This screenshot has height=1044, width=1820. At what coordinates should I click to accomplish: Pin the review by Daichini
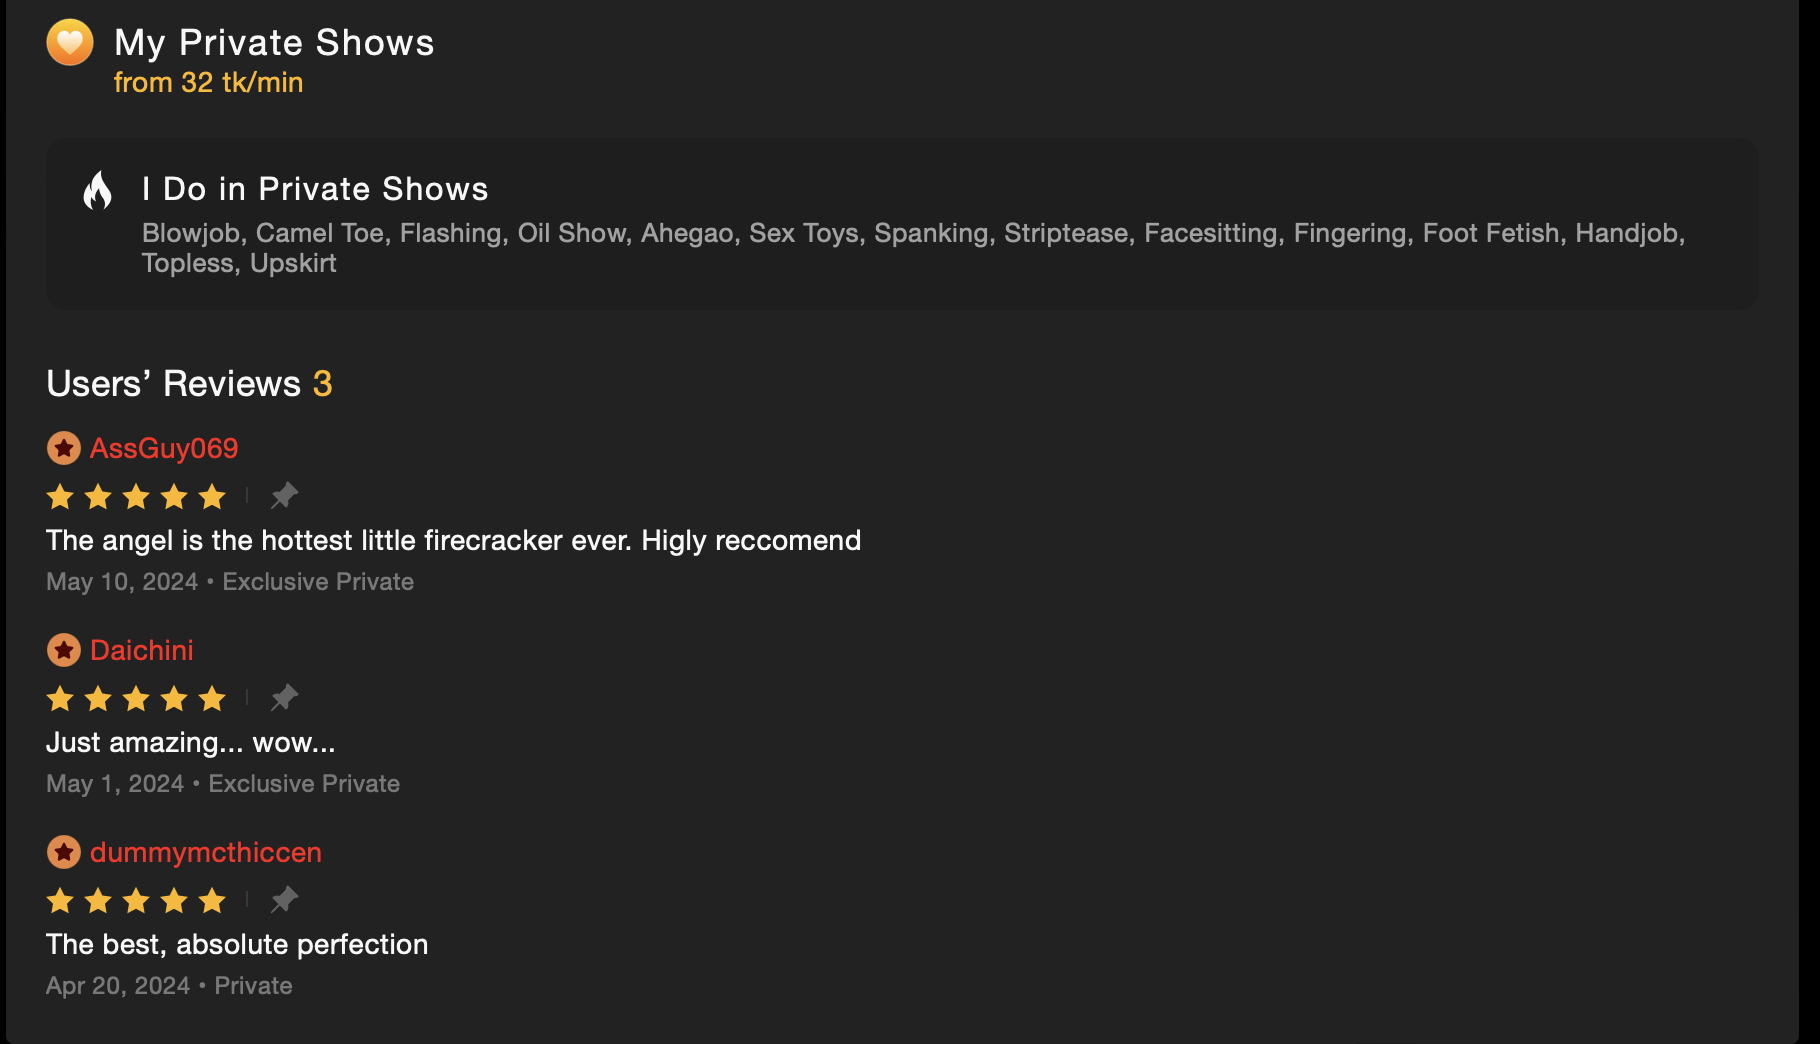[x=284, y=698]
